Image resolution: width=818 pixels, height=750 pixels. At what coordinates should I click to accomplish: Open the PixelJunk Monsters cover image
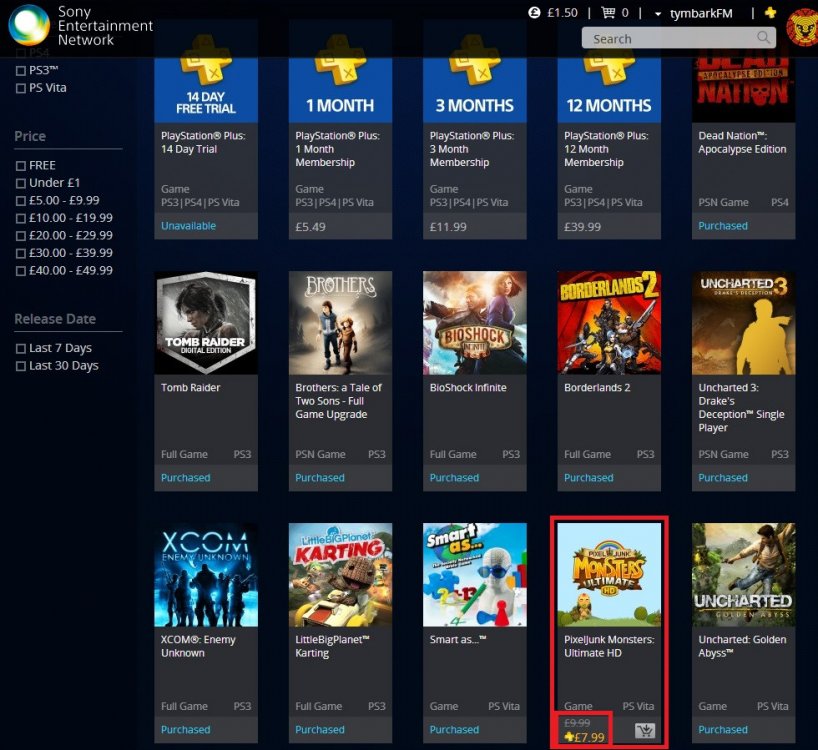tap(609, 575)
